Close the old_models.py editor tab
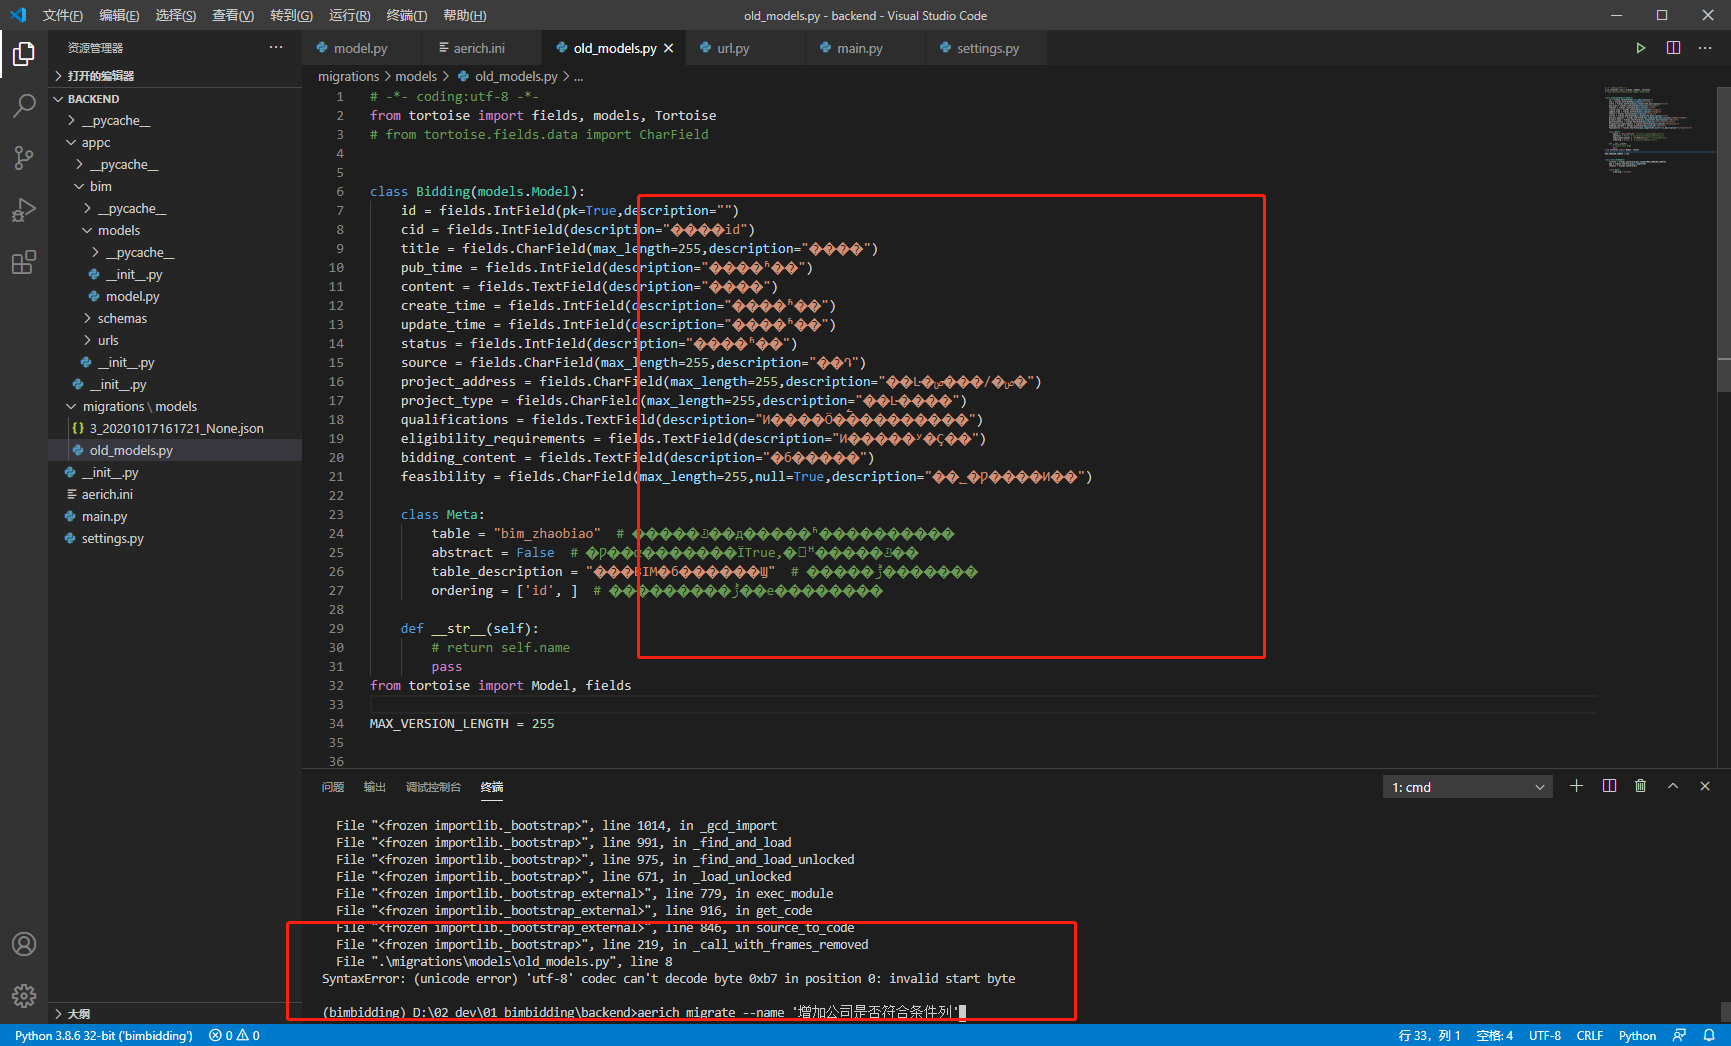Screen dimensions: 1731x1046 pyautogui.click(x=669, y=48)
